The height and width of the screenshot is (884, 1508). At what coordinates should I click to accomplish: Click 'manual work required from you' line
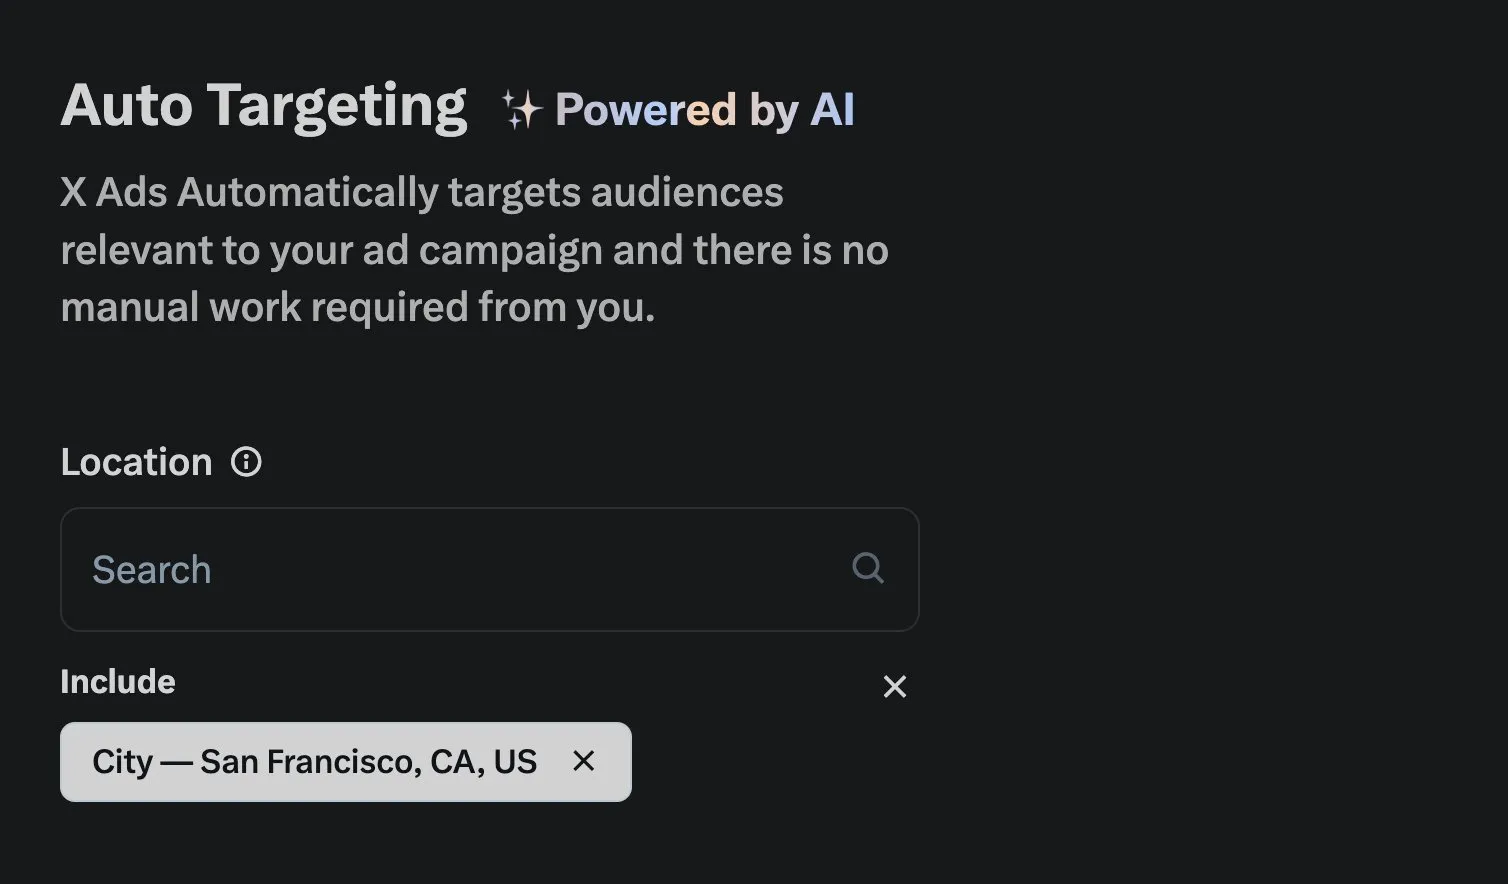[x=358, y=308]
